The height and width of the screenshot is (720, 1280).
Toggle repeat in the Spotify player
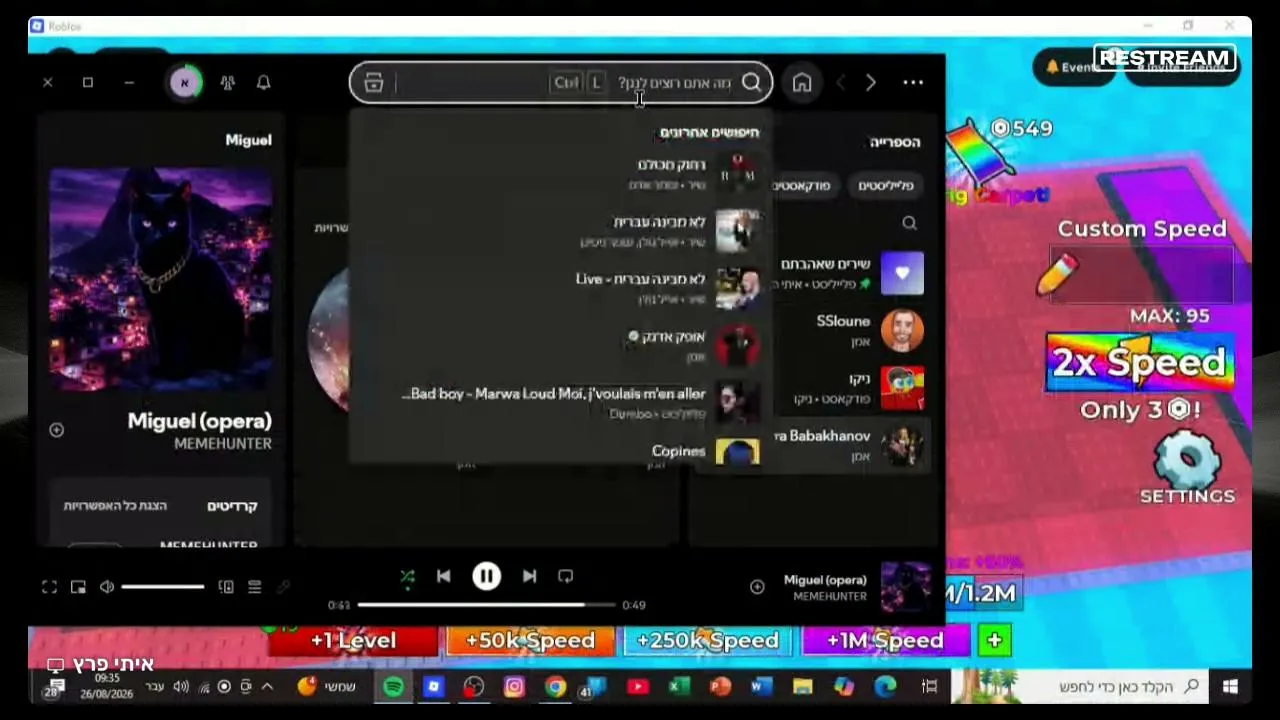tap(565, 576)
